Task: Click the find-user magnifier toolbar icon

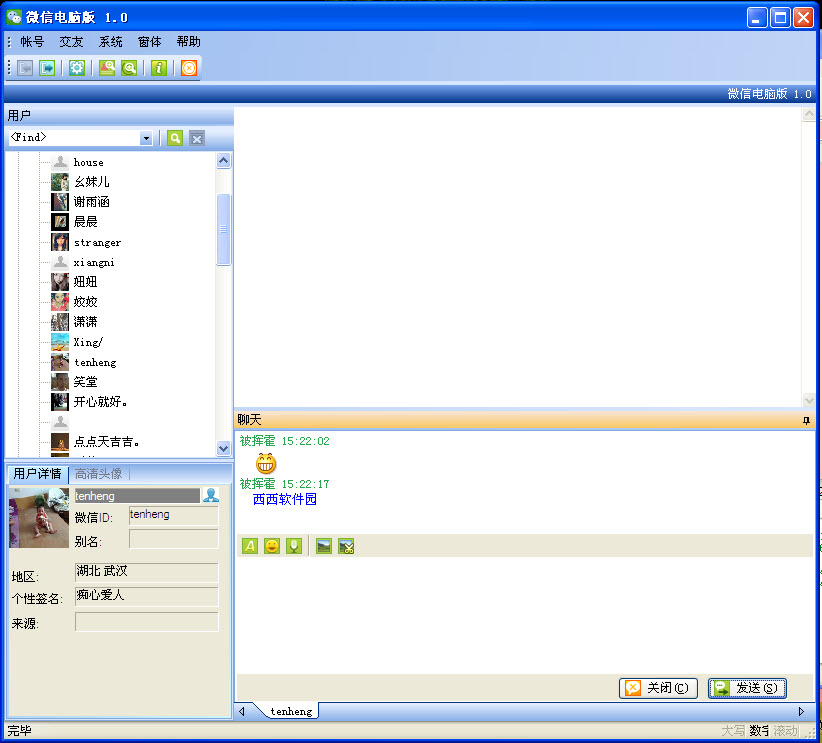Action: point(107,68)
